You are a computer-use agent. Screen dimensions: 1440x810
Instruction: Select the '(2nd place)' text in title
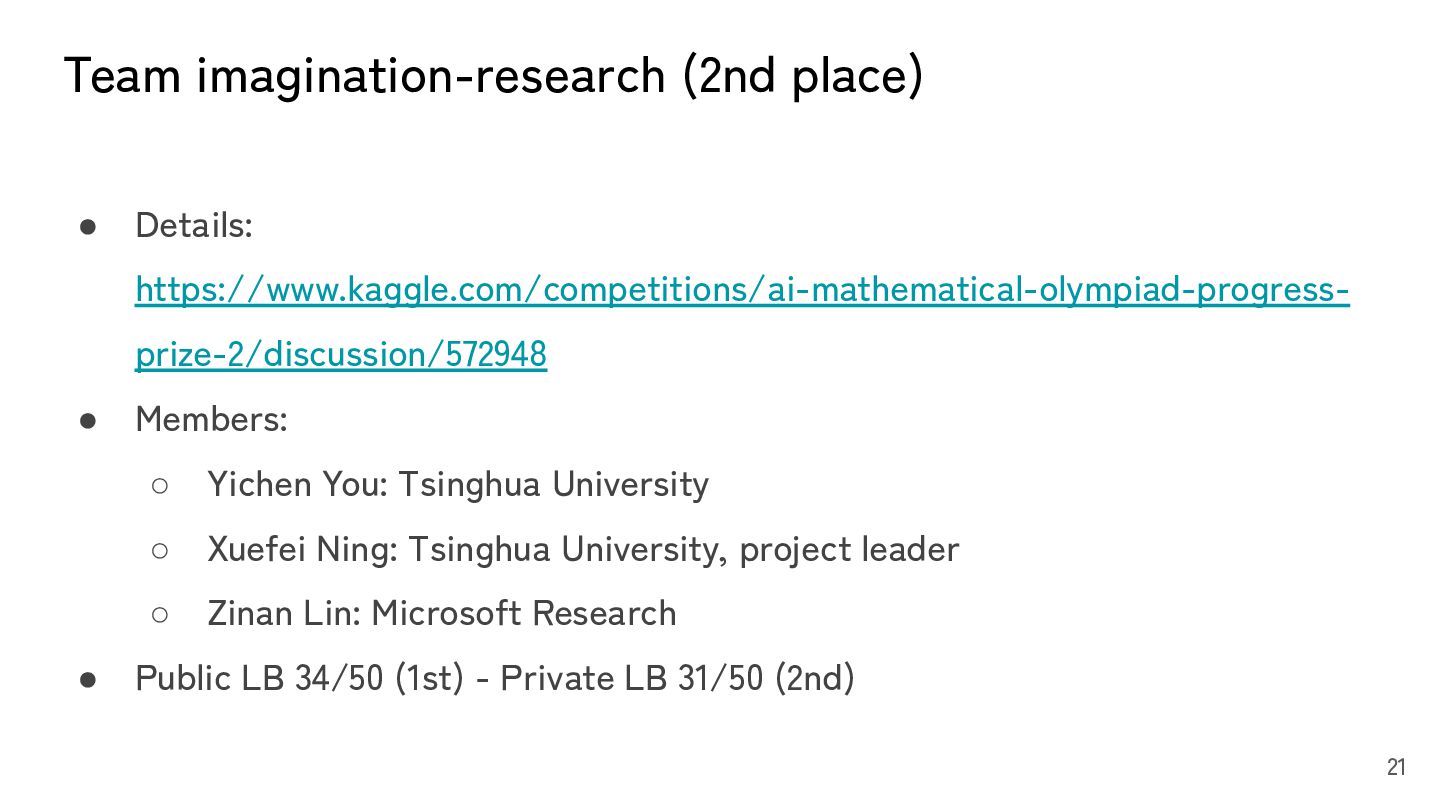click(x=803, y=76)
